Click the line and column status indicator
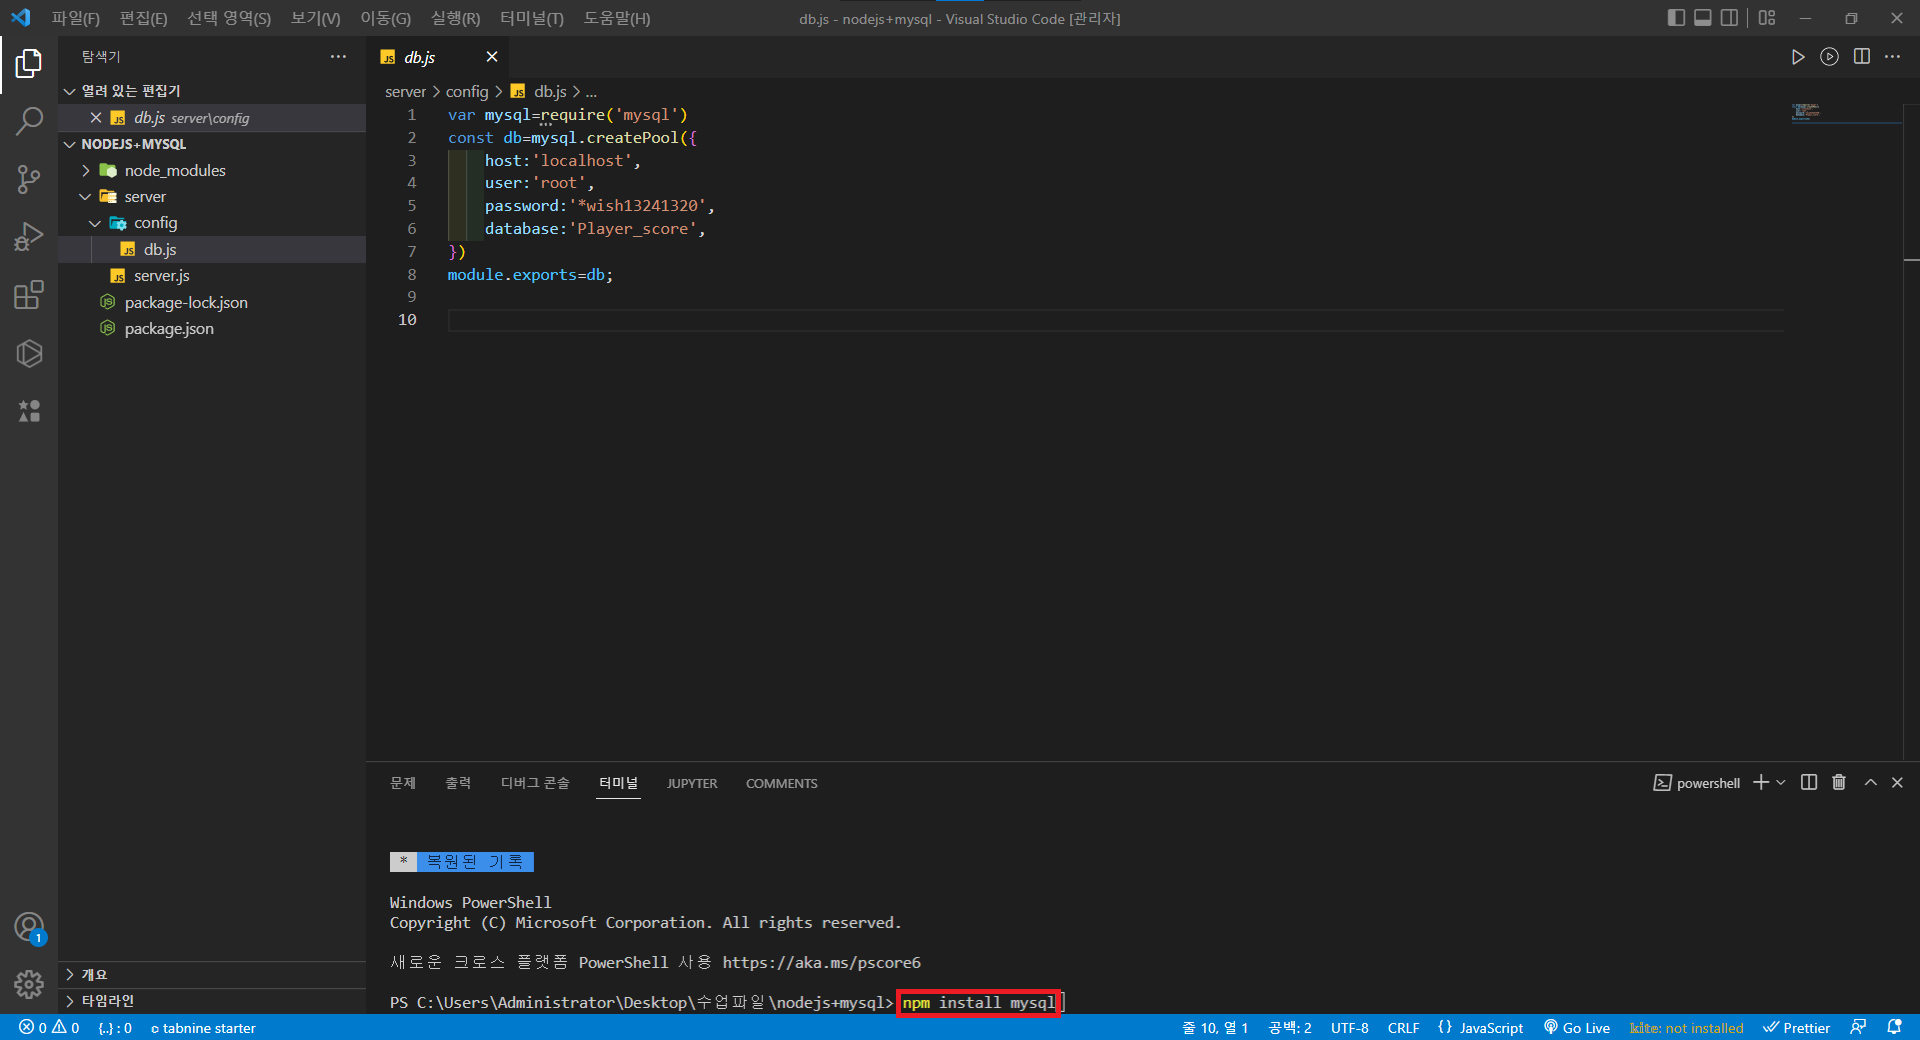The width and height of the screenshot is (1920, 1040). pos(1215,1028)
